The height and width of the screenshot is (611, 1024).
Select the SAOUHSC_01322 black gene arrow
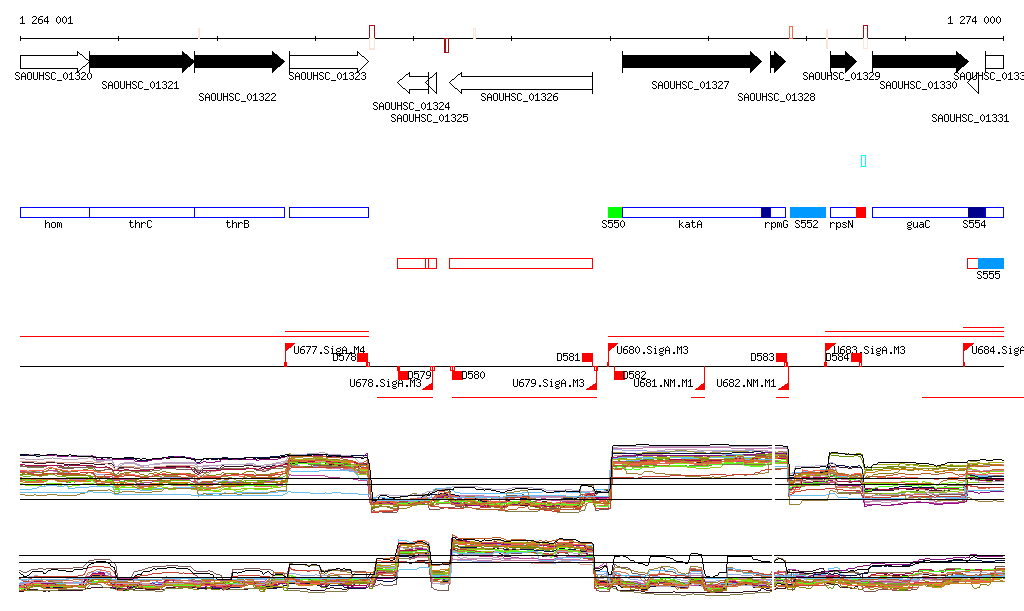(x=240, y=62)
